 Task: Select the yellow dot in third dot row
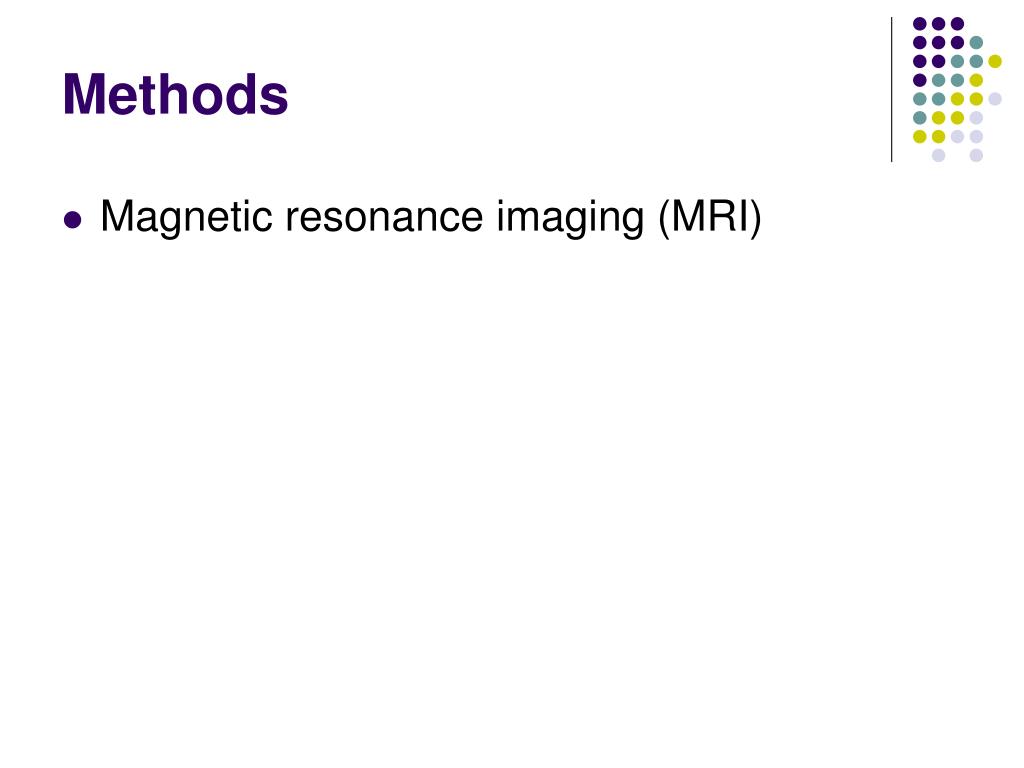click(x=995, y=61)
